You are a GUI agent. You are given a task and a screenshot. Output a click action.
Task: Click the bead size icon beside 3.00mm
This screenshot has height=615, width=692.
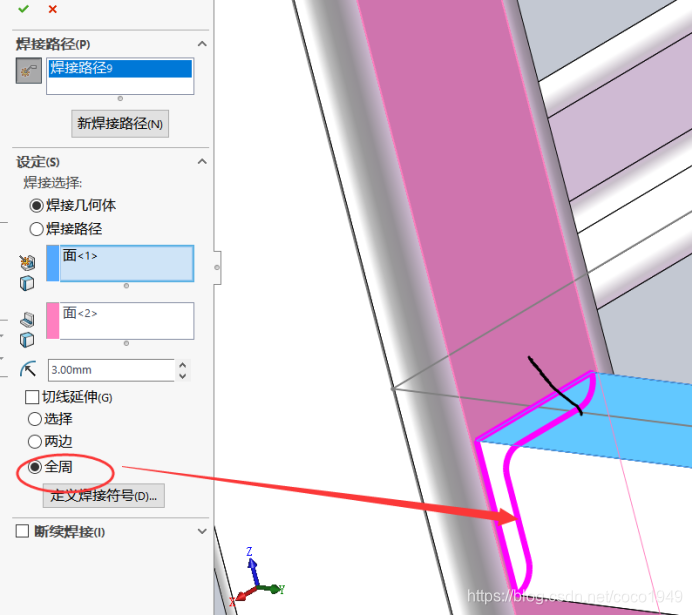point(28,370)
